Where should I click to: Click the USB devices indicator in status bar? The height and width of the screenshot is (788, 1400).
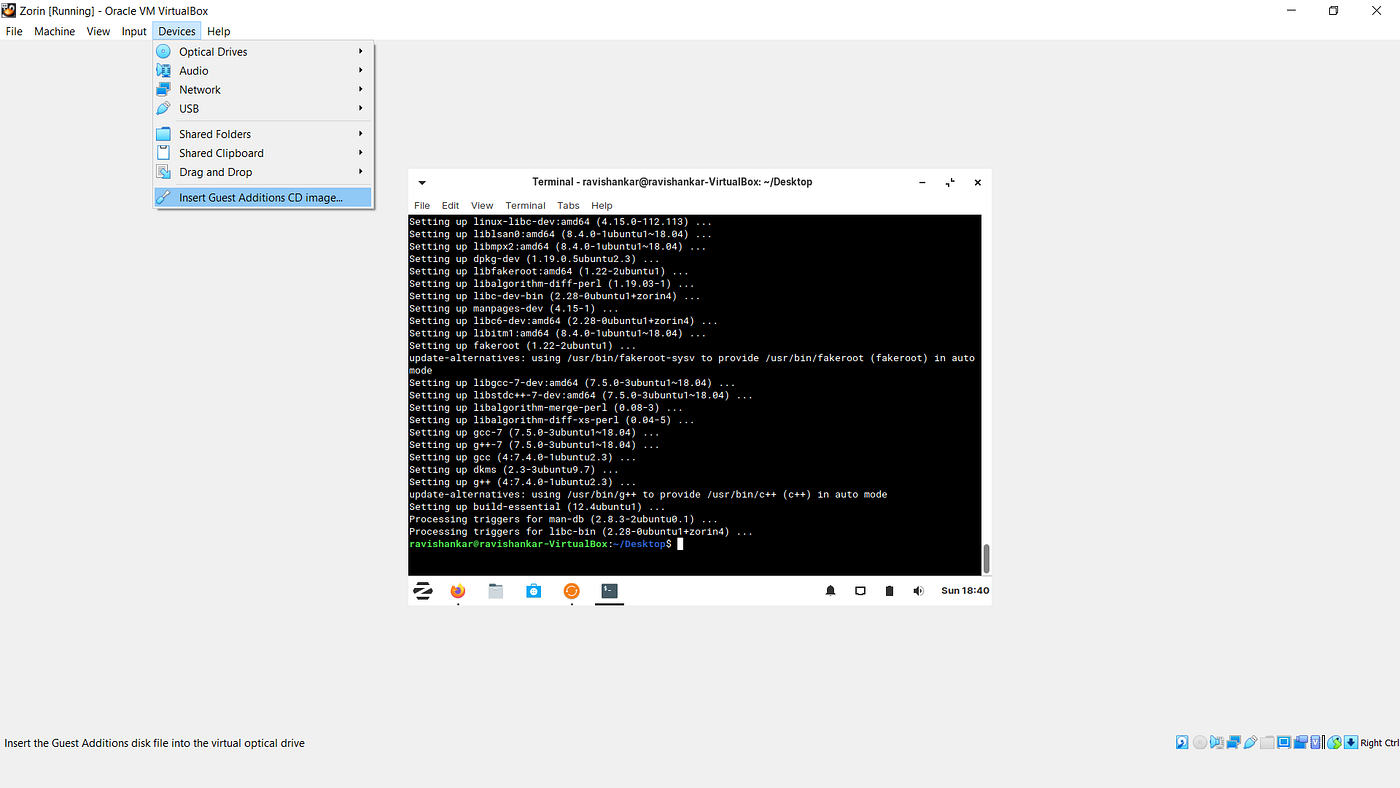[x=1250, y=742]
